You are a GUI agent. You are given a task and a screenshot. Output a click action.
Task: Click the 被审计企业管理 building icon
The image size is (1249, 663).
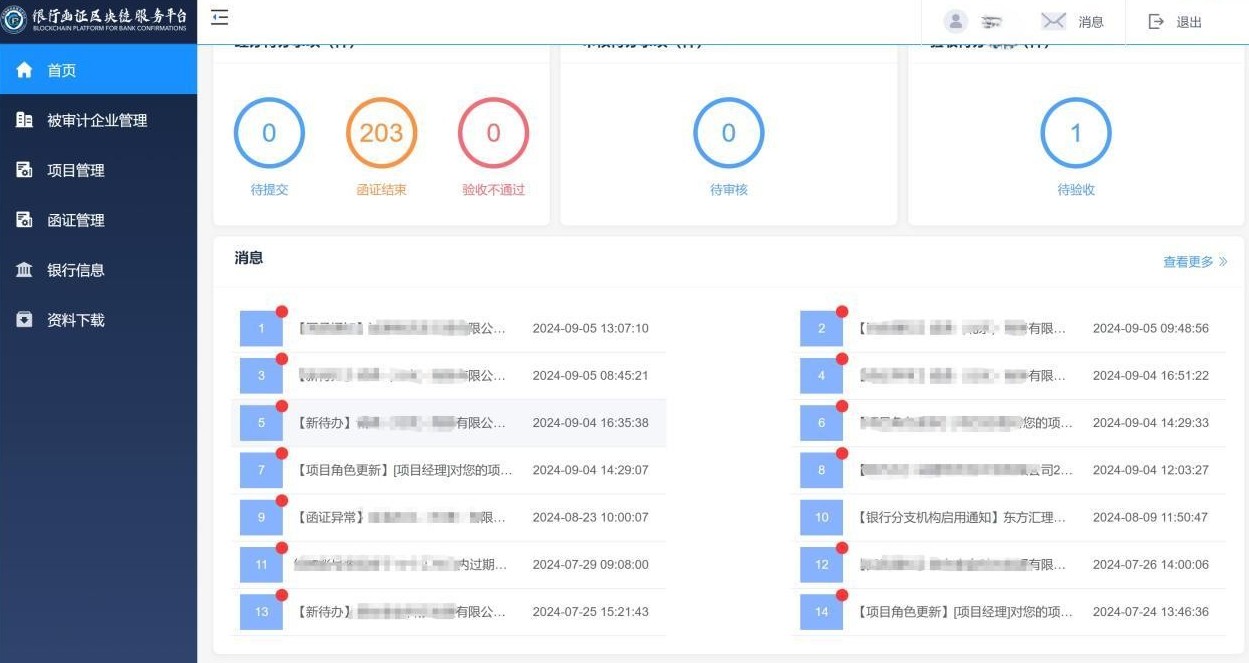(25, 120)
